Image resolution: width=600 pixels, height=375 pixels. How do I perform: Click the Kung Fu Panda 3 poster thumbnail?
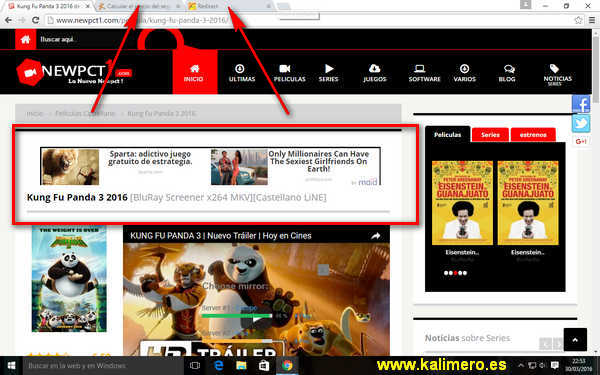[69, 279]
